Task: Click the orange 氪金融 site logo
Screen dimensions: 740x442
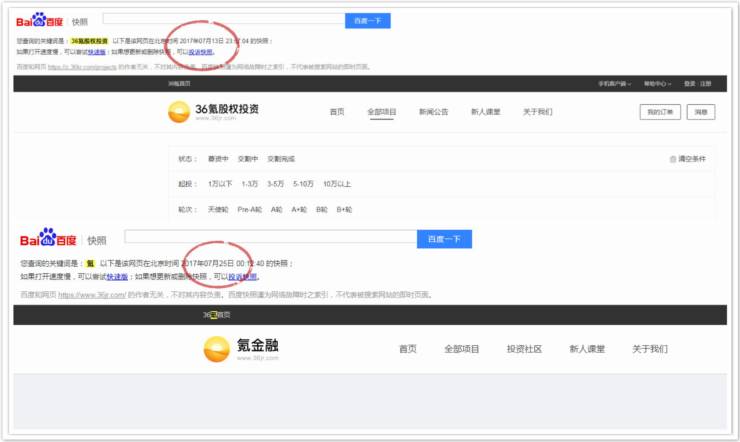Action: pos(216,349)
